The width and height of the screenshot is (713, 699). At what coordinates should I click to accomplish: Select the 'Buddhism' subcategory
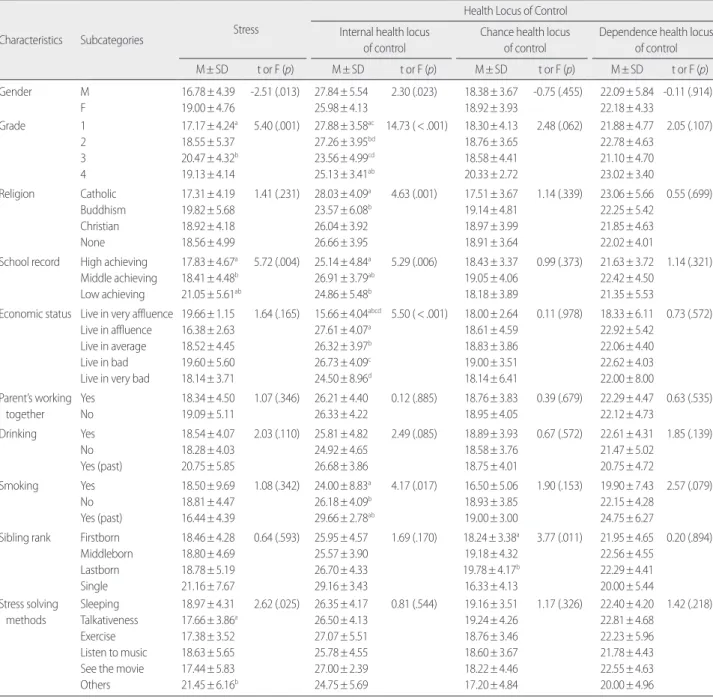[103, 210]
